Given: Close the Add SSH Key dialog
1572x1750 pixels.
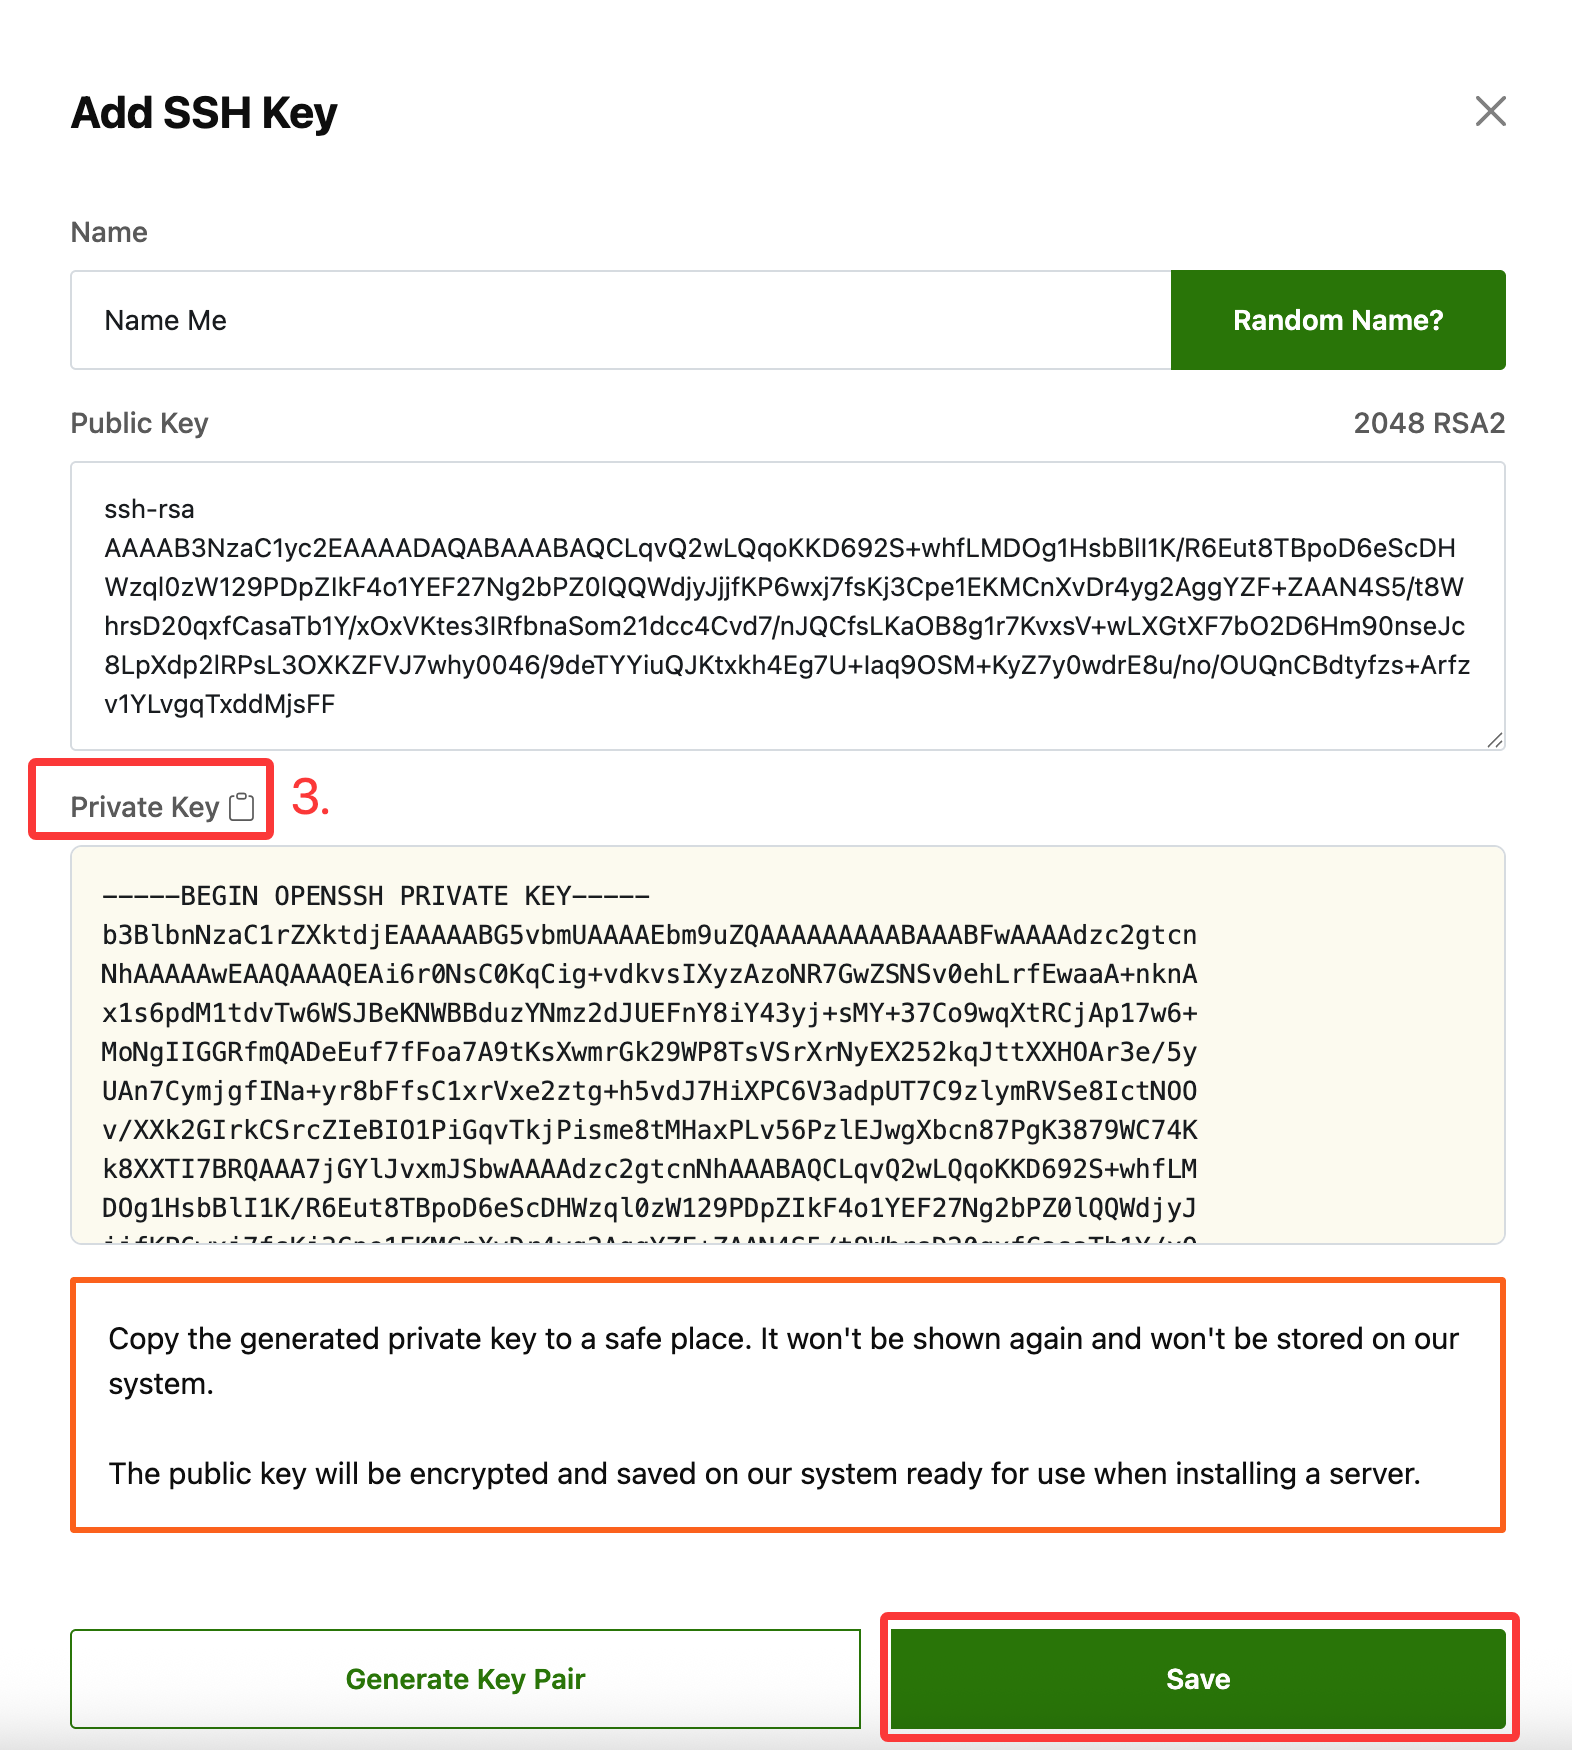Looking at the screenshot, I should (x=1490, y=111).
